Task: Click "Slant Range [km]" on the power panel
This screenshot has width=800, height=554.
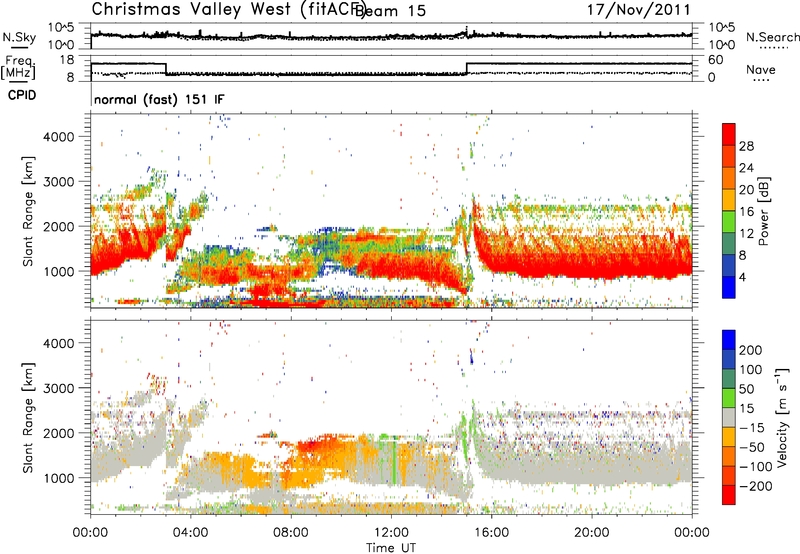Action: point(28,211)
